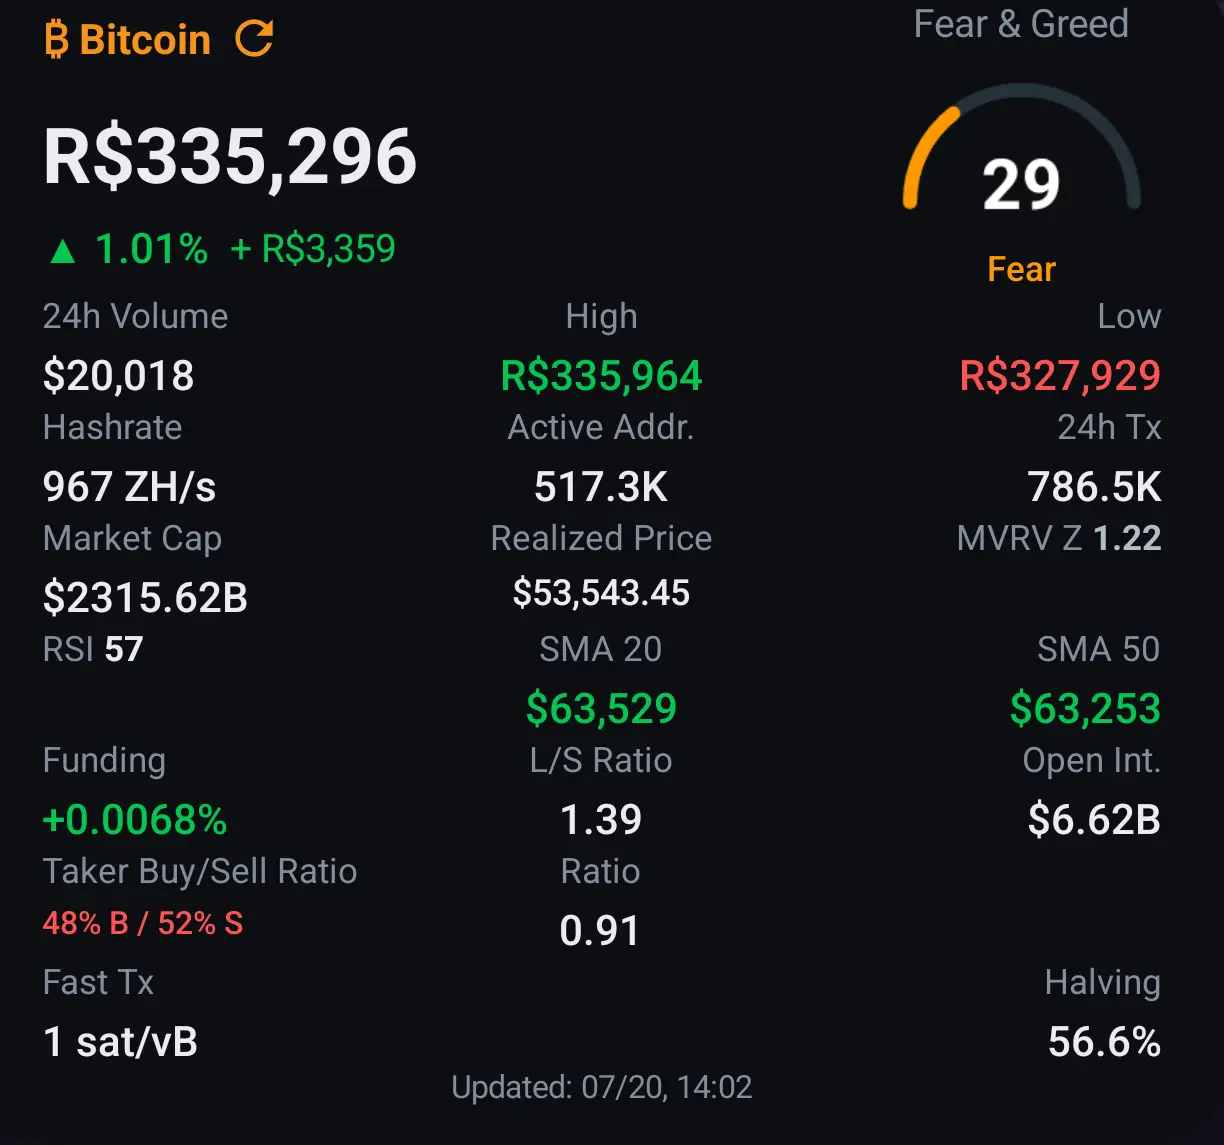This screenshot has height=1145, width=1224.
Task: Click the active addresses value 517.3K
Action: (601, 487)
